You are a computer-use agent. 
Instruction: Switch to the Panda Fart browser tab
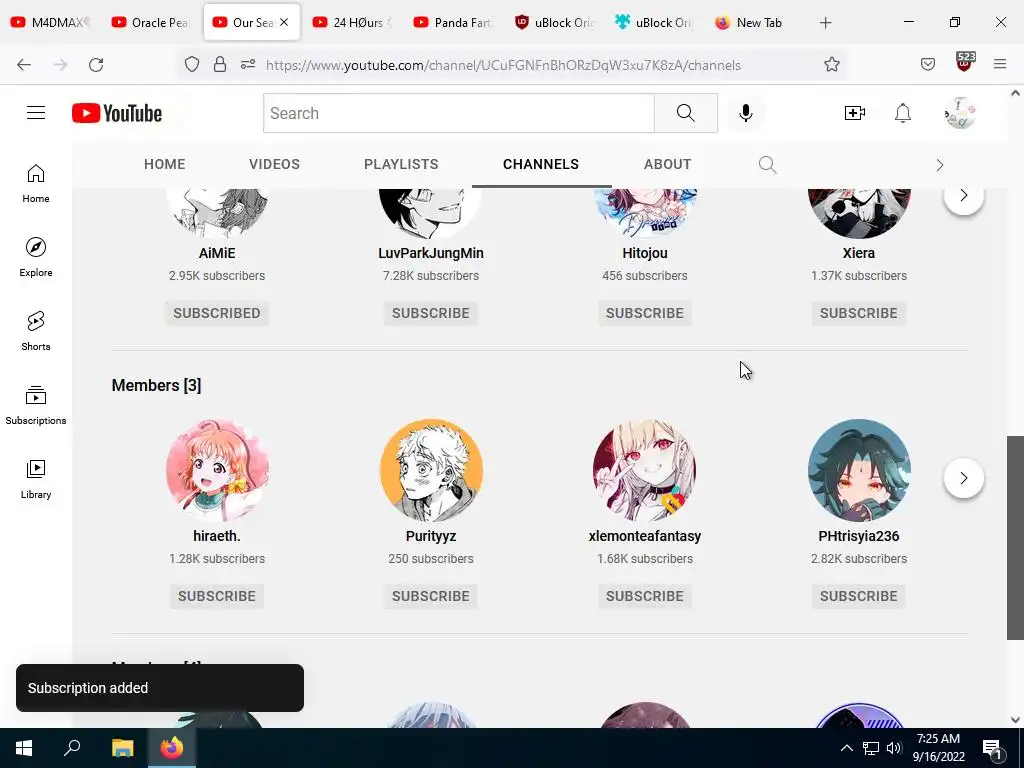pyautogui.click(x=454, y=23)
